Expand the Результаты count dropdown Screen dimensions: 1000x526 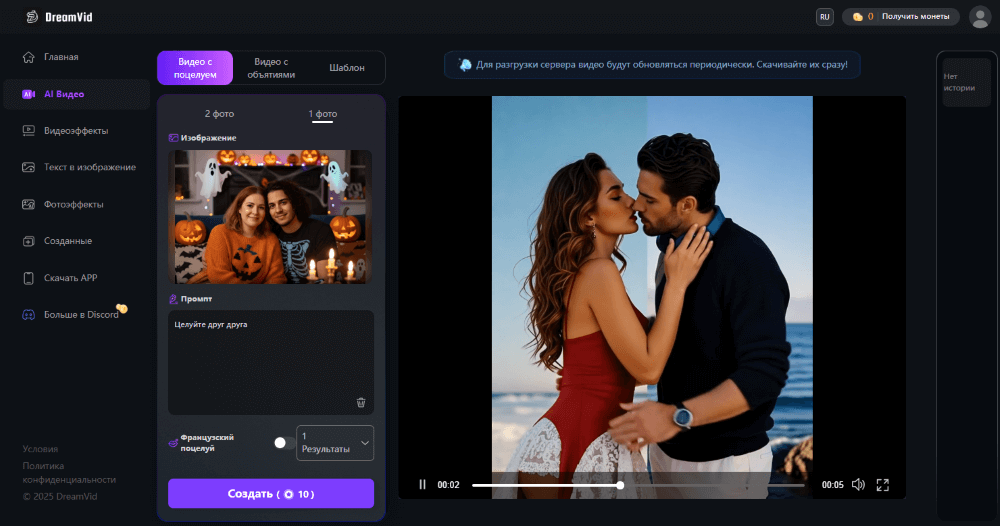coord(335,443)
